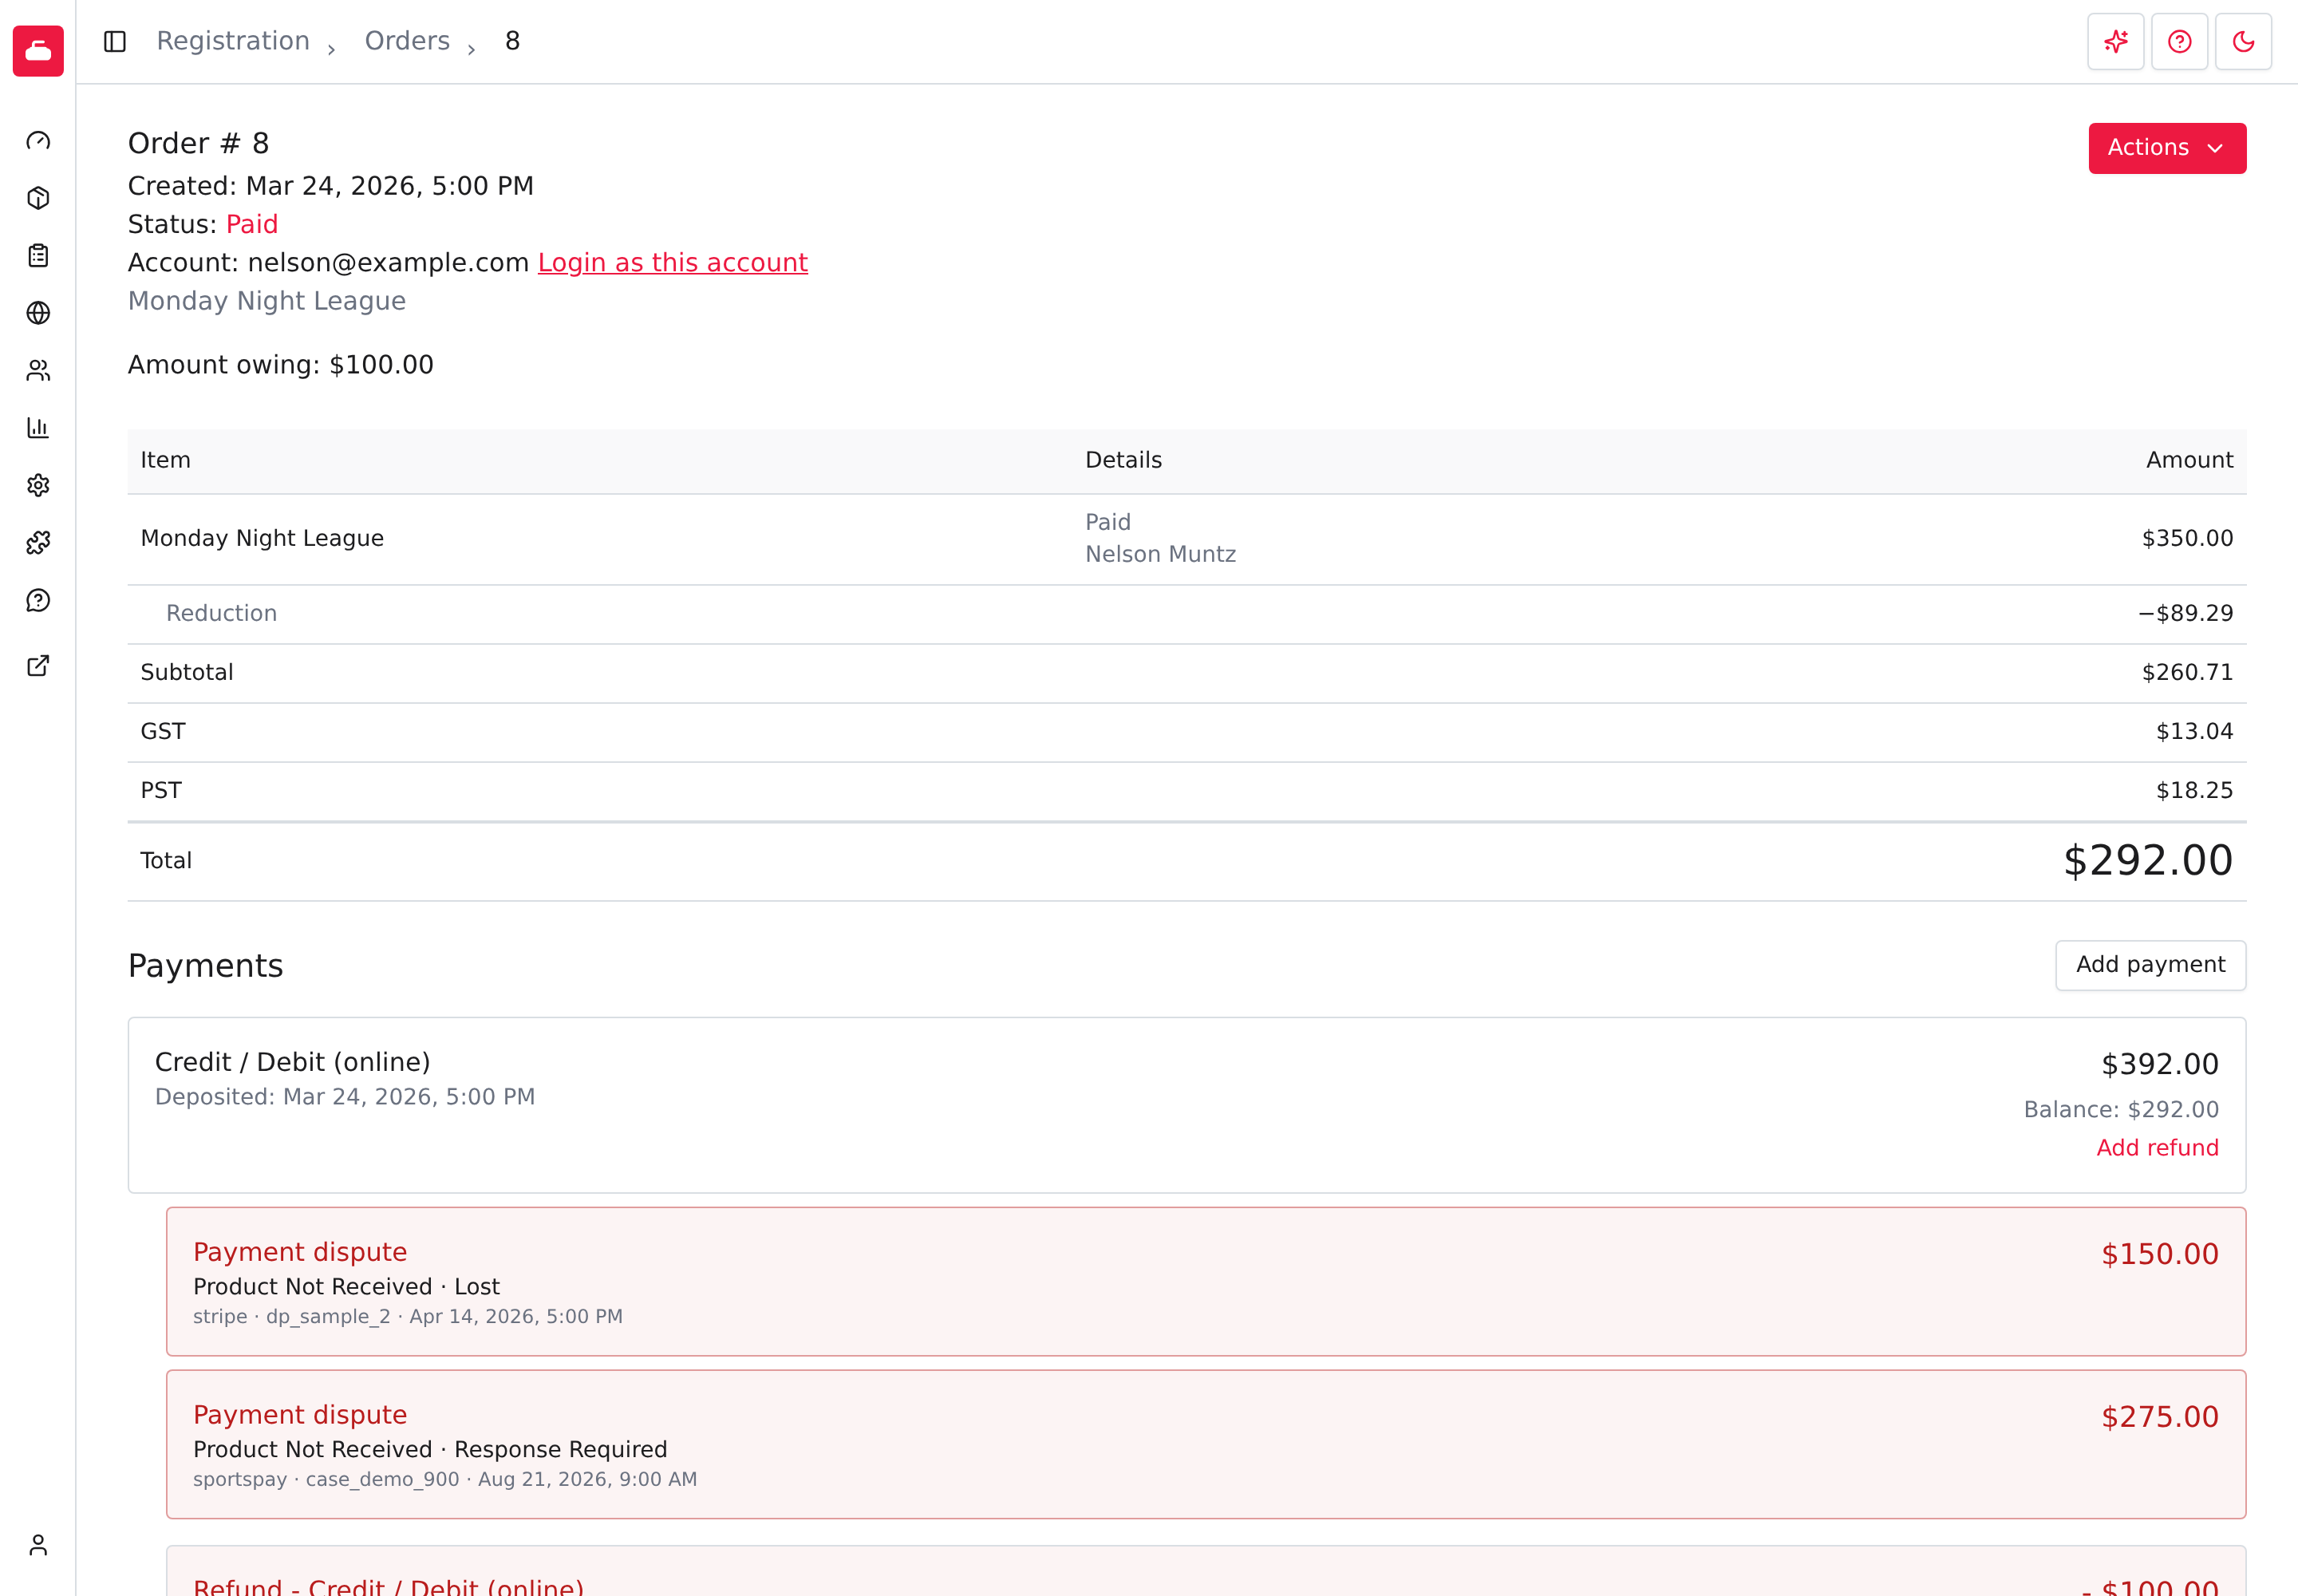
Task: Go to Registration breadcrumb
Action: coord(233,41)
